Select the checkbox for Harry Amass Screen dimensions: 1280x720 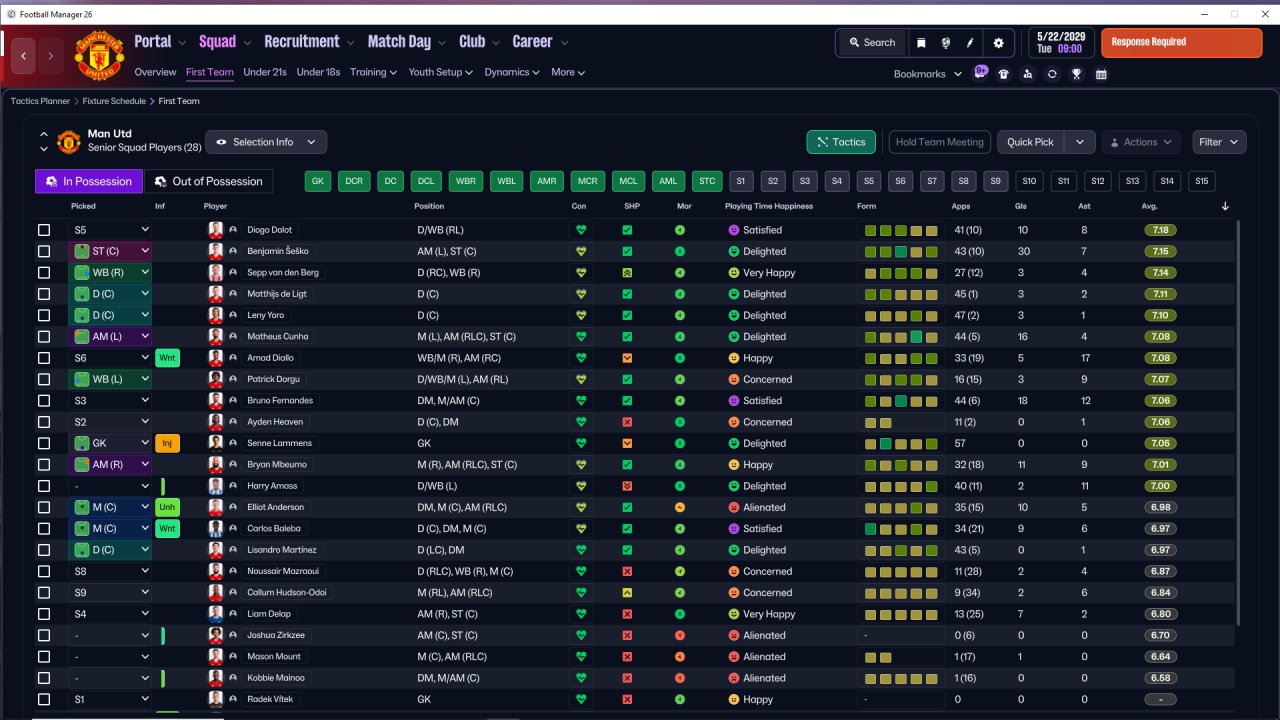(x=44, y=486)
